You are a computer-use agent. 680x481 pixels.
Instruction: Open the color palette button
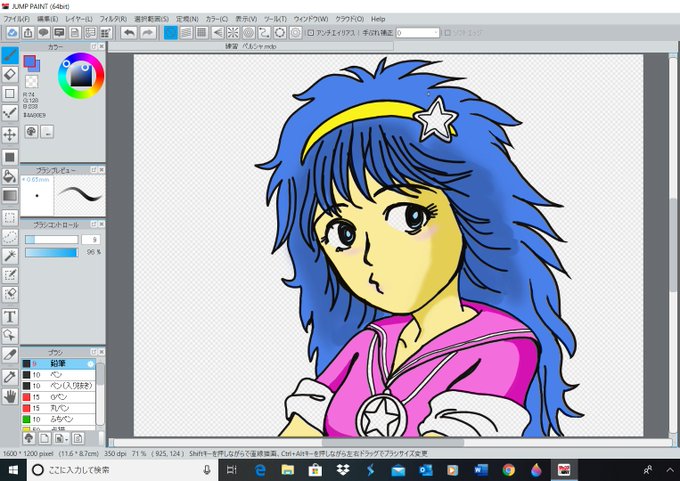[31, 131]
